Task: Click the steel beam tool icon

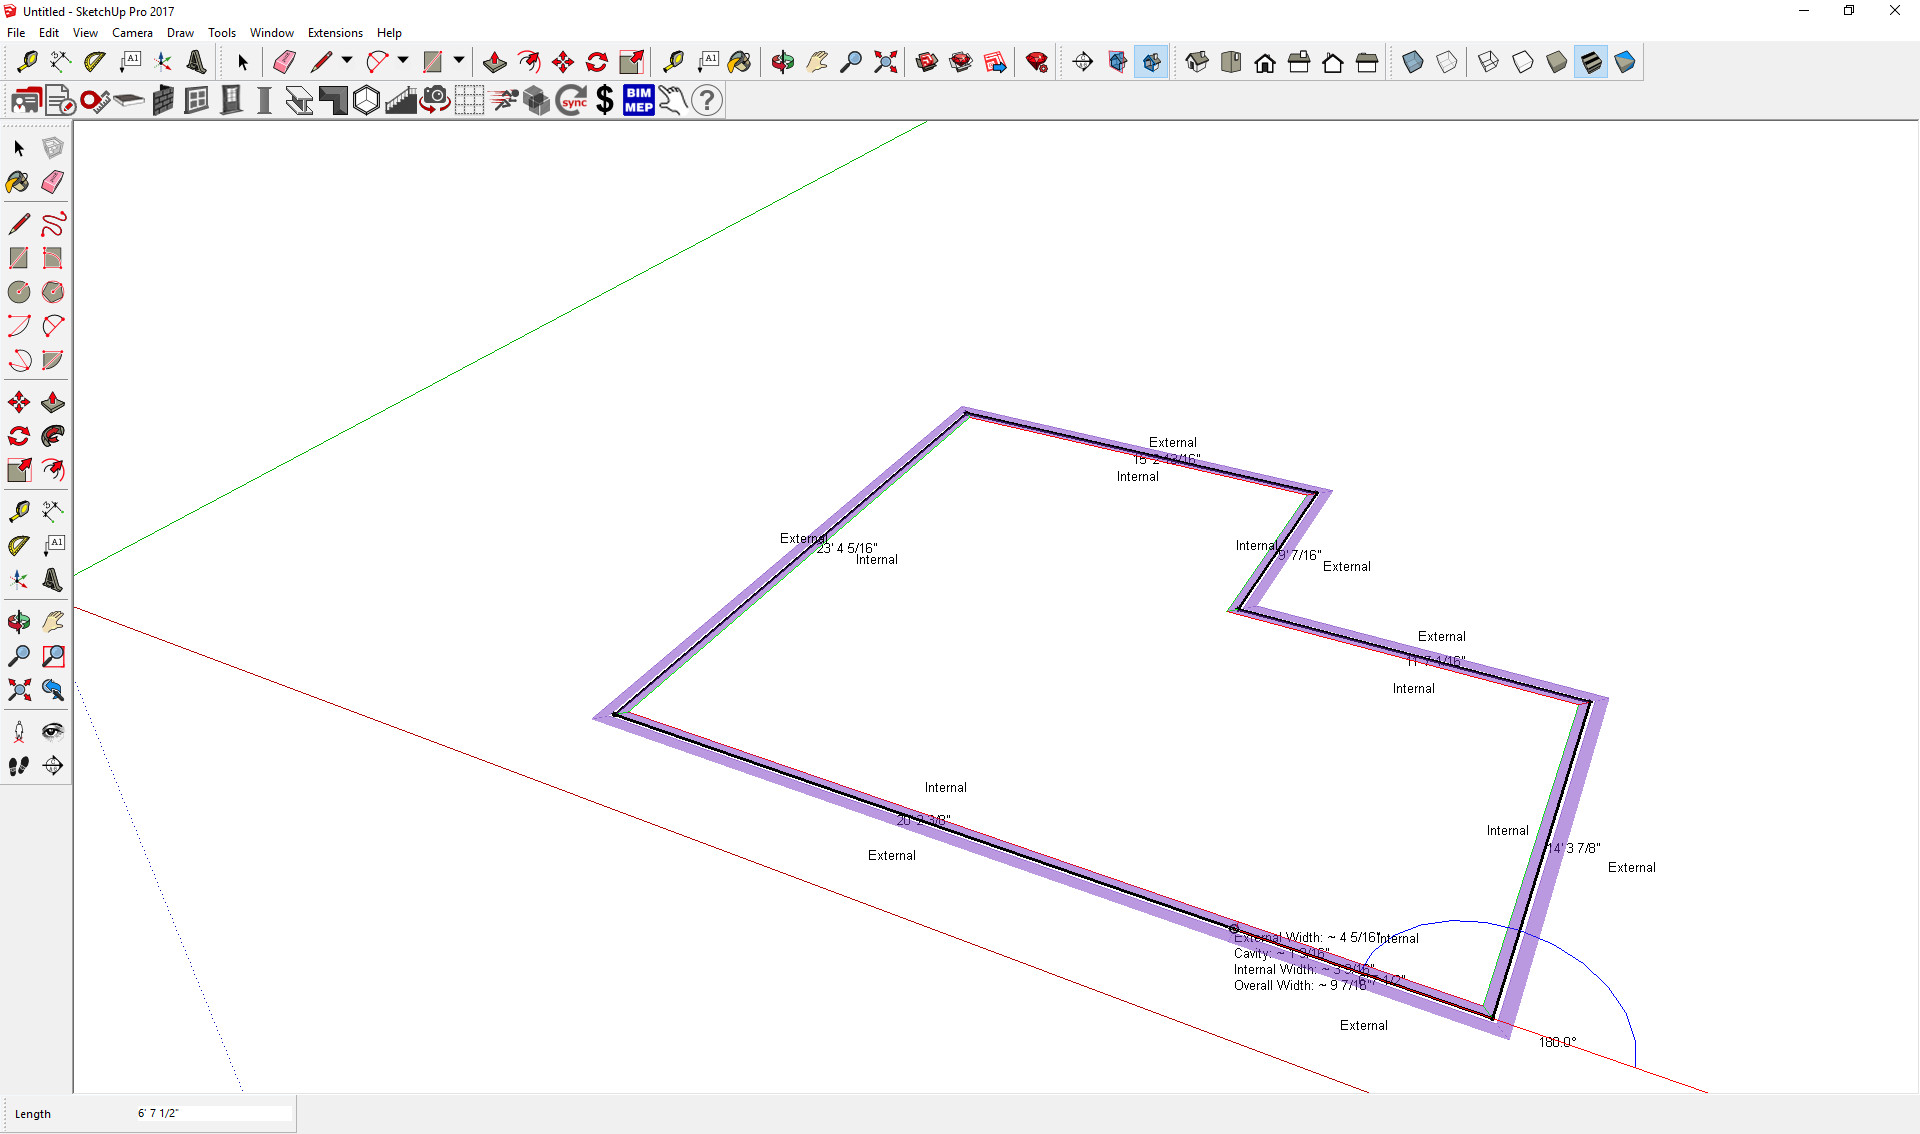Action: click(x=299, y=100)
